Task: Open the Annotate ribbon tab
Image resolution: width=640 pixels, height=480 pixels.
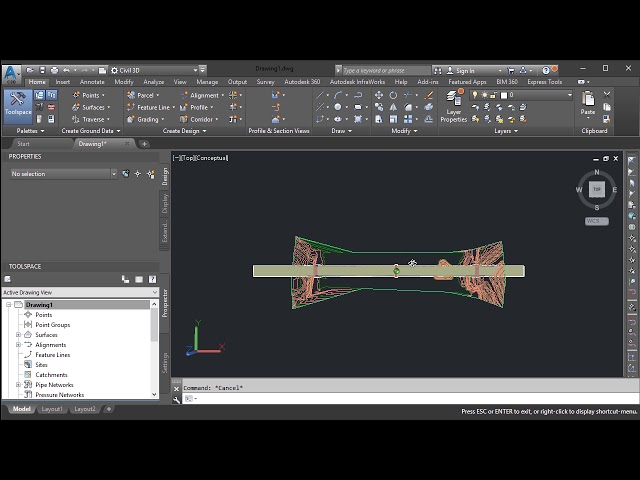Action: [x=92, y=82]
